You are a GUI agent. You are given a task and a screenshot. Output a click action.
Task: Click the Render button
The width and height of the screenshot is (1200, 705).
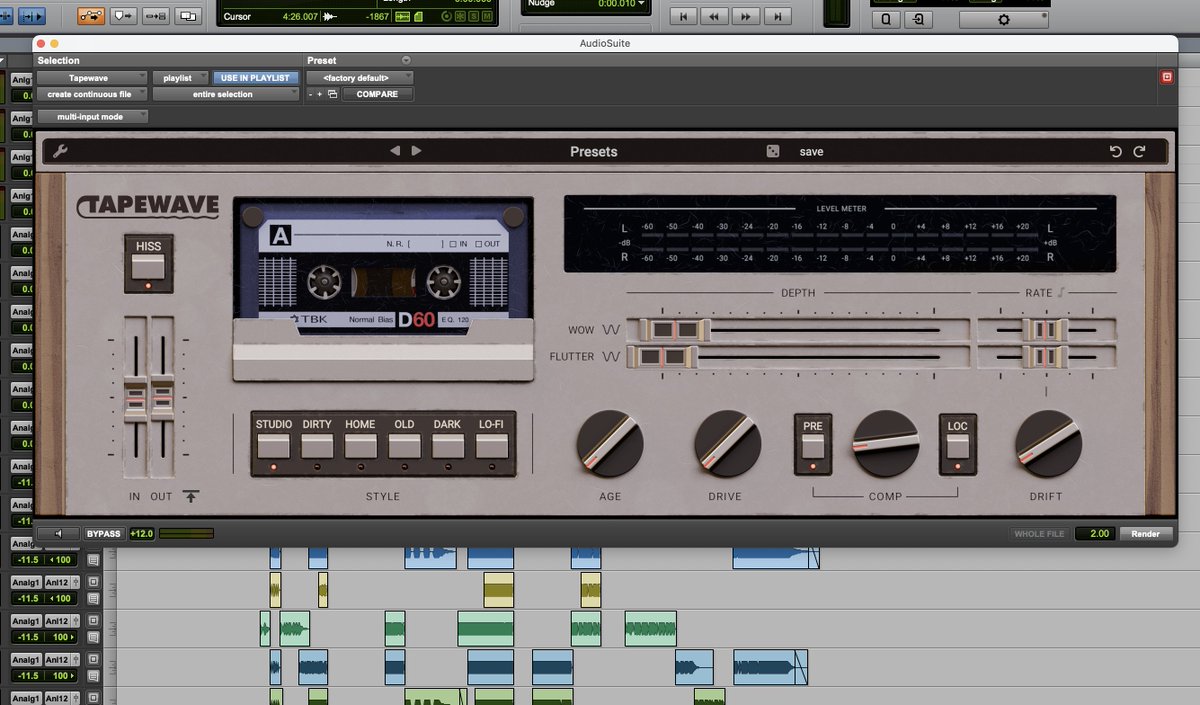1145,534
